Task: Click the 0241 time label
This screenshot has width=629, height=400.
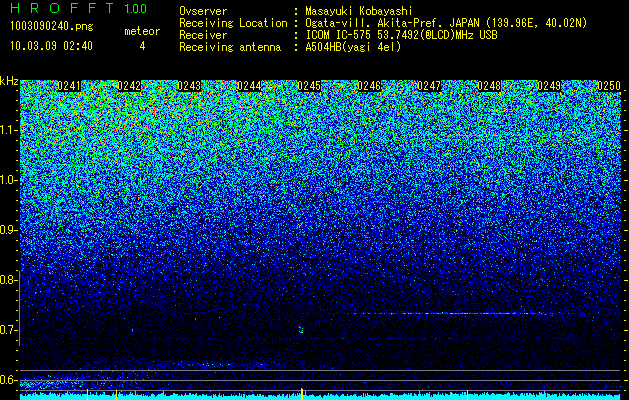Action: 69,86
